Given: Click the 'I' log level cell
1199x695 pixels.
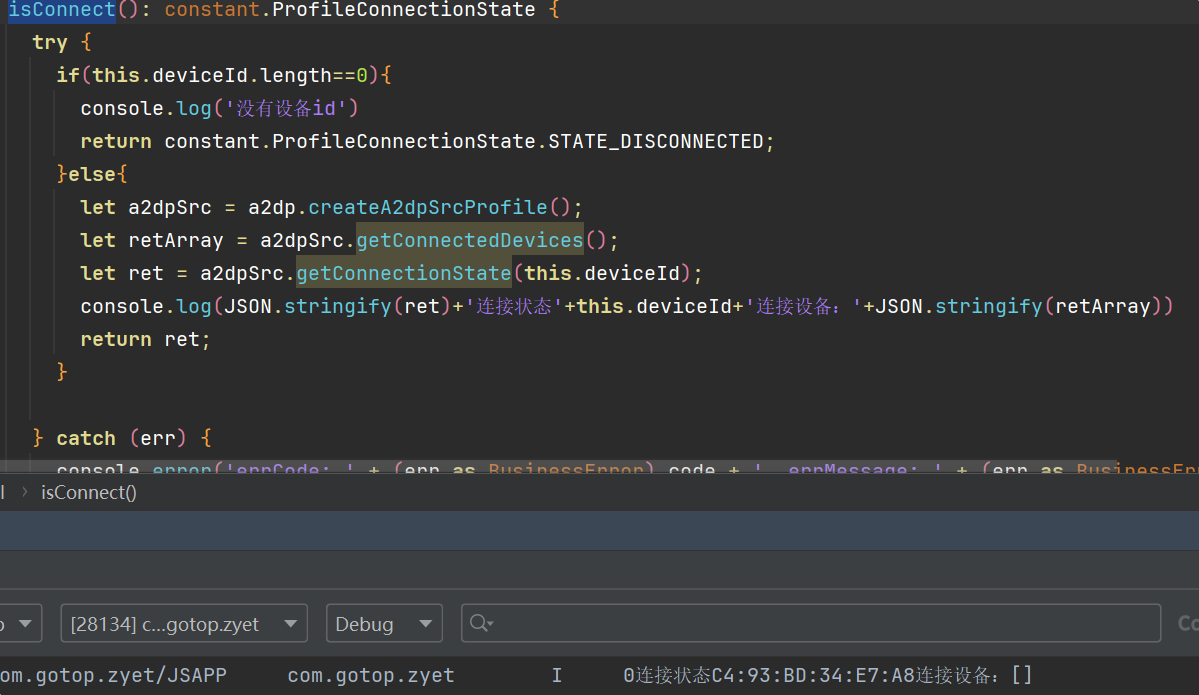Looking at the screenshot, I should (557, 675).
